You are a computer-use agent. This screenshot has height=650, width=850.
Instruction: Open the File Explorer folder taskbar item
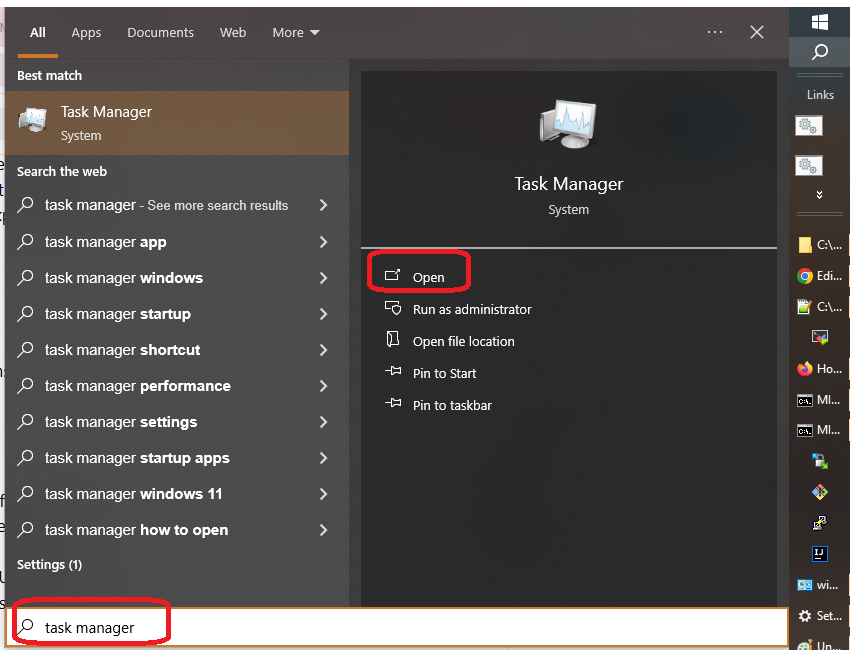click(820, 245)
